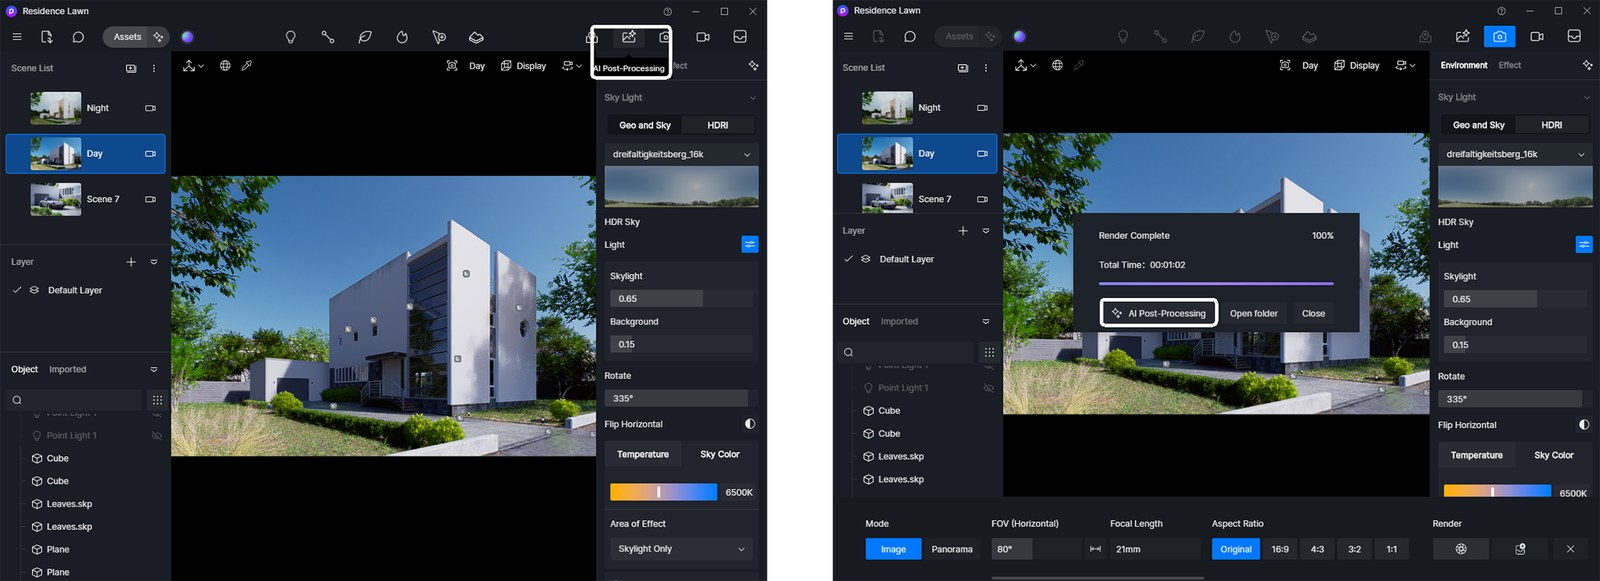The height and width of the screenshot is (581, 1600).
Task: Toggle Flip Horizontal in right window
Action: 1584,425
